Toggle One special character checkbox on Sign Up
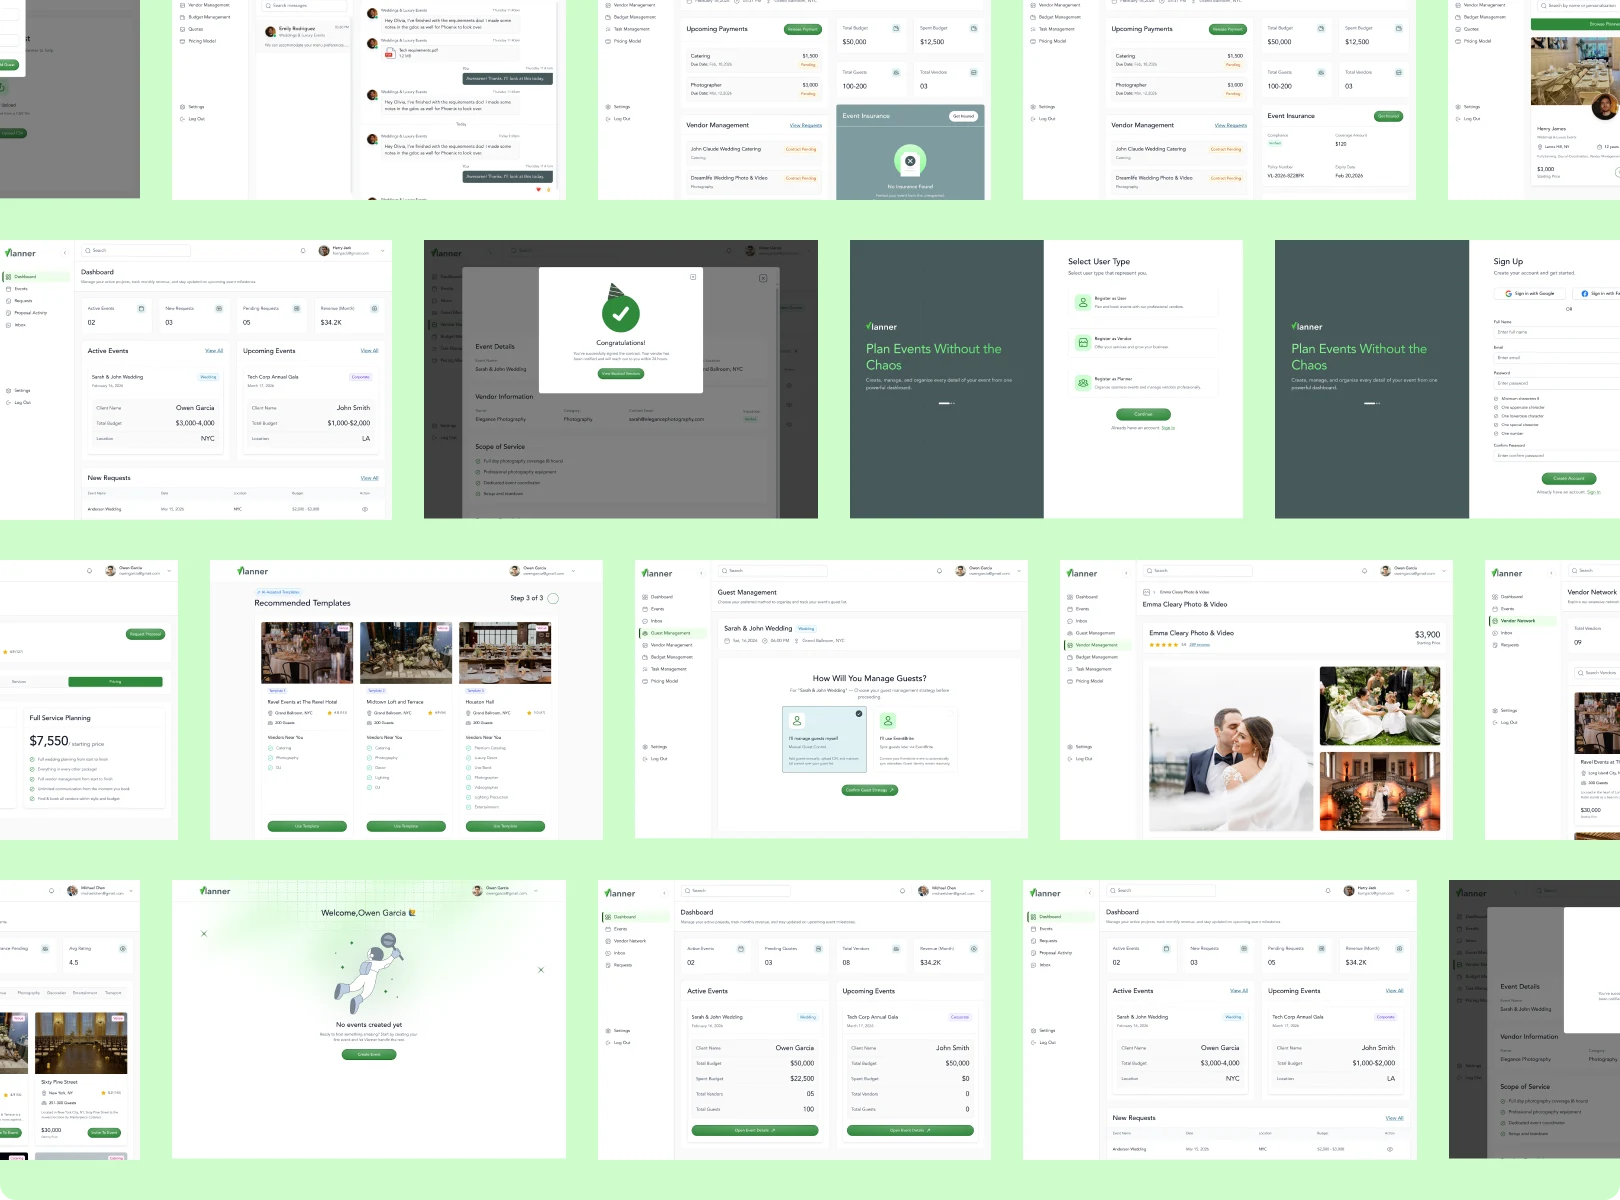Viewport: 1620px width, 1200px height. pos(1496,425)
